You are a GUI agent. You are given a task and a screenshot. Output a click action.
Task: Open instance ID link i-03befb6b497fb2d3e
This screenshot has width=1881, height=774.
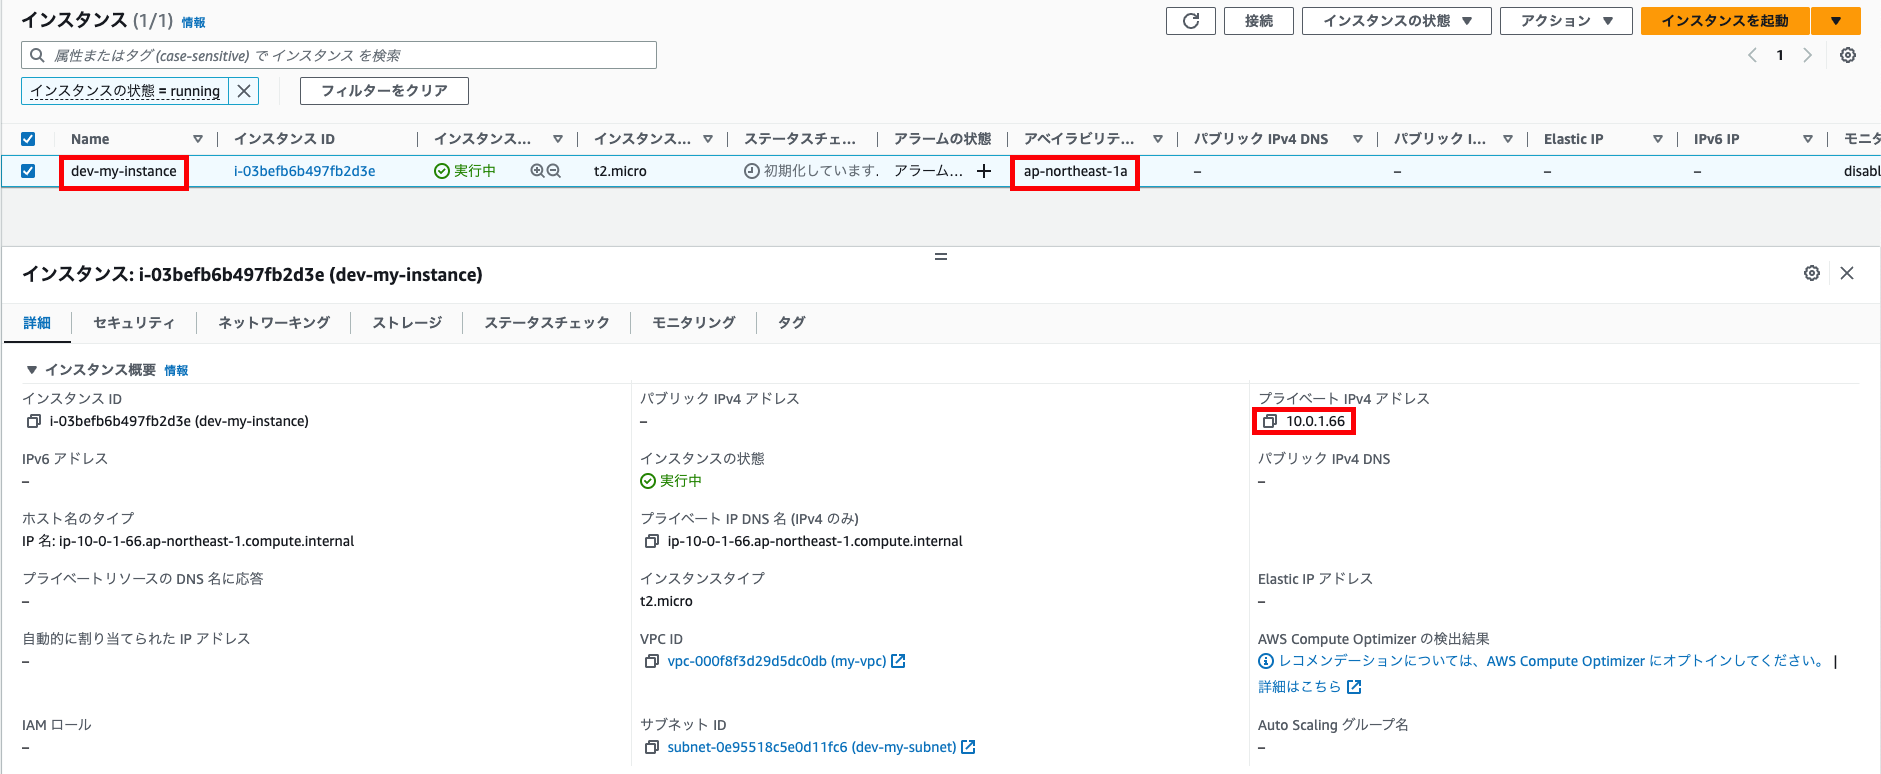pyautogui.click(x=305, y=171)
